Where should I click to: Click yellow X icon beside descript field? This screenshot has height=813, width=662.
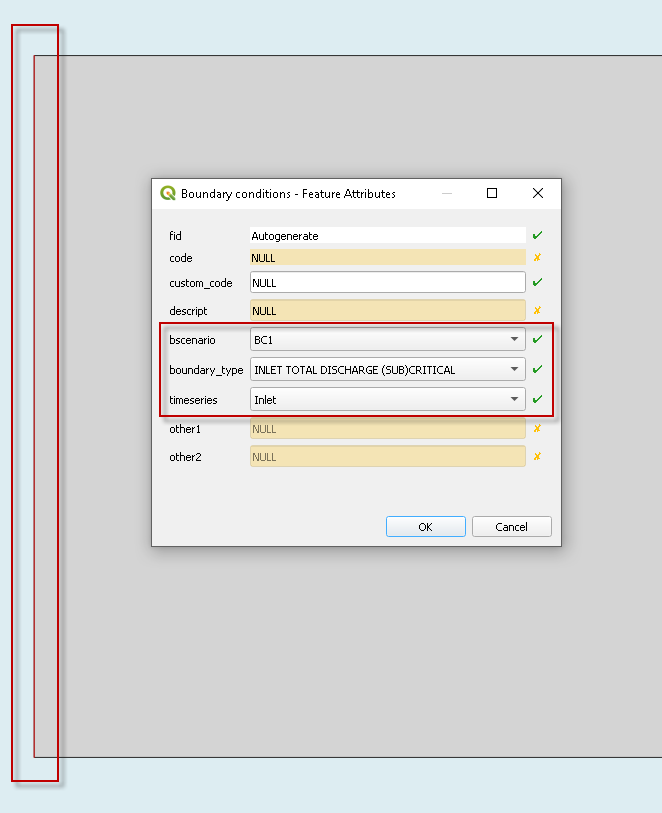point(537,311)
